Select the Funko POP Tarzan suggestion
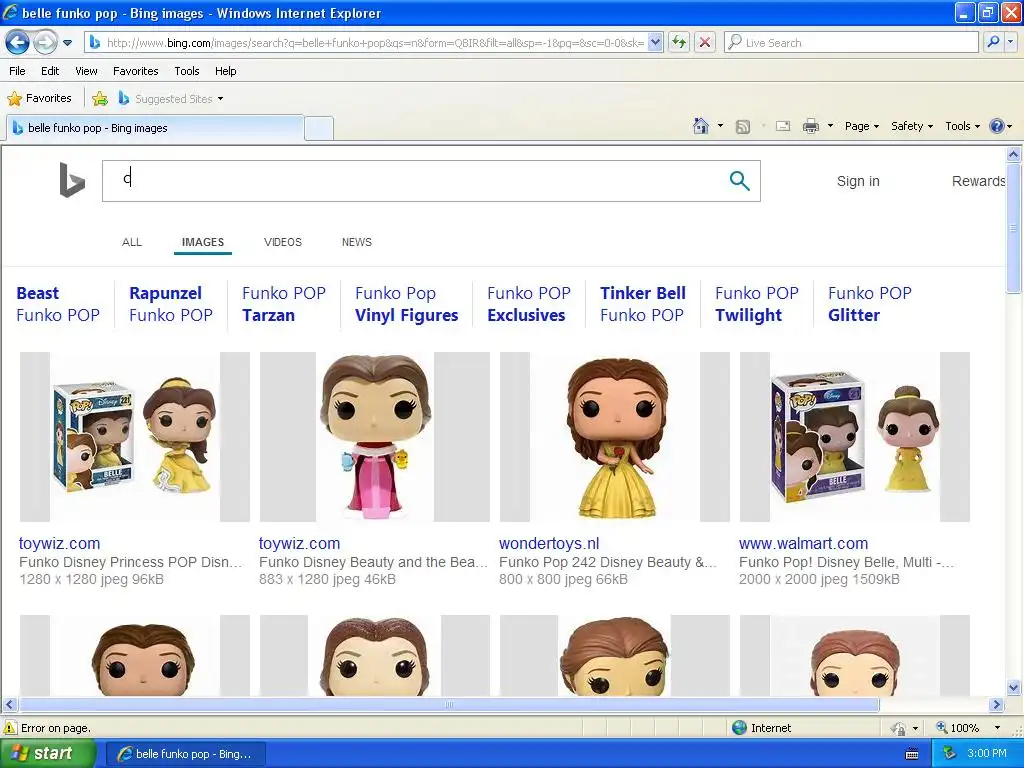 tap(284, 304)
